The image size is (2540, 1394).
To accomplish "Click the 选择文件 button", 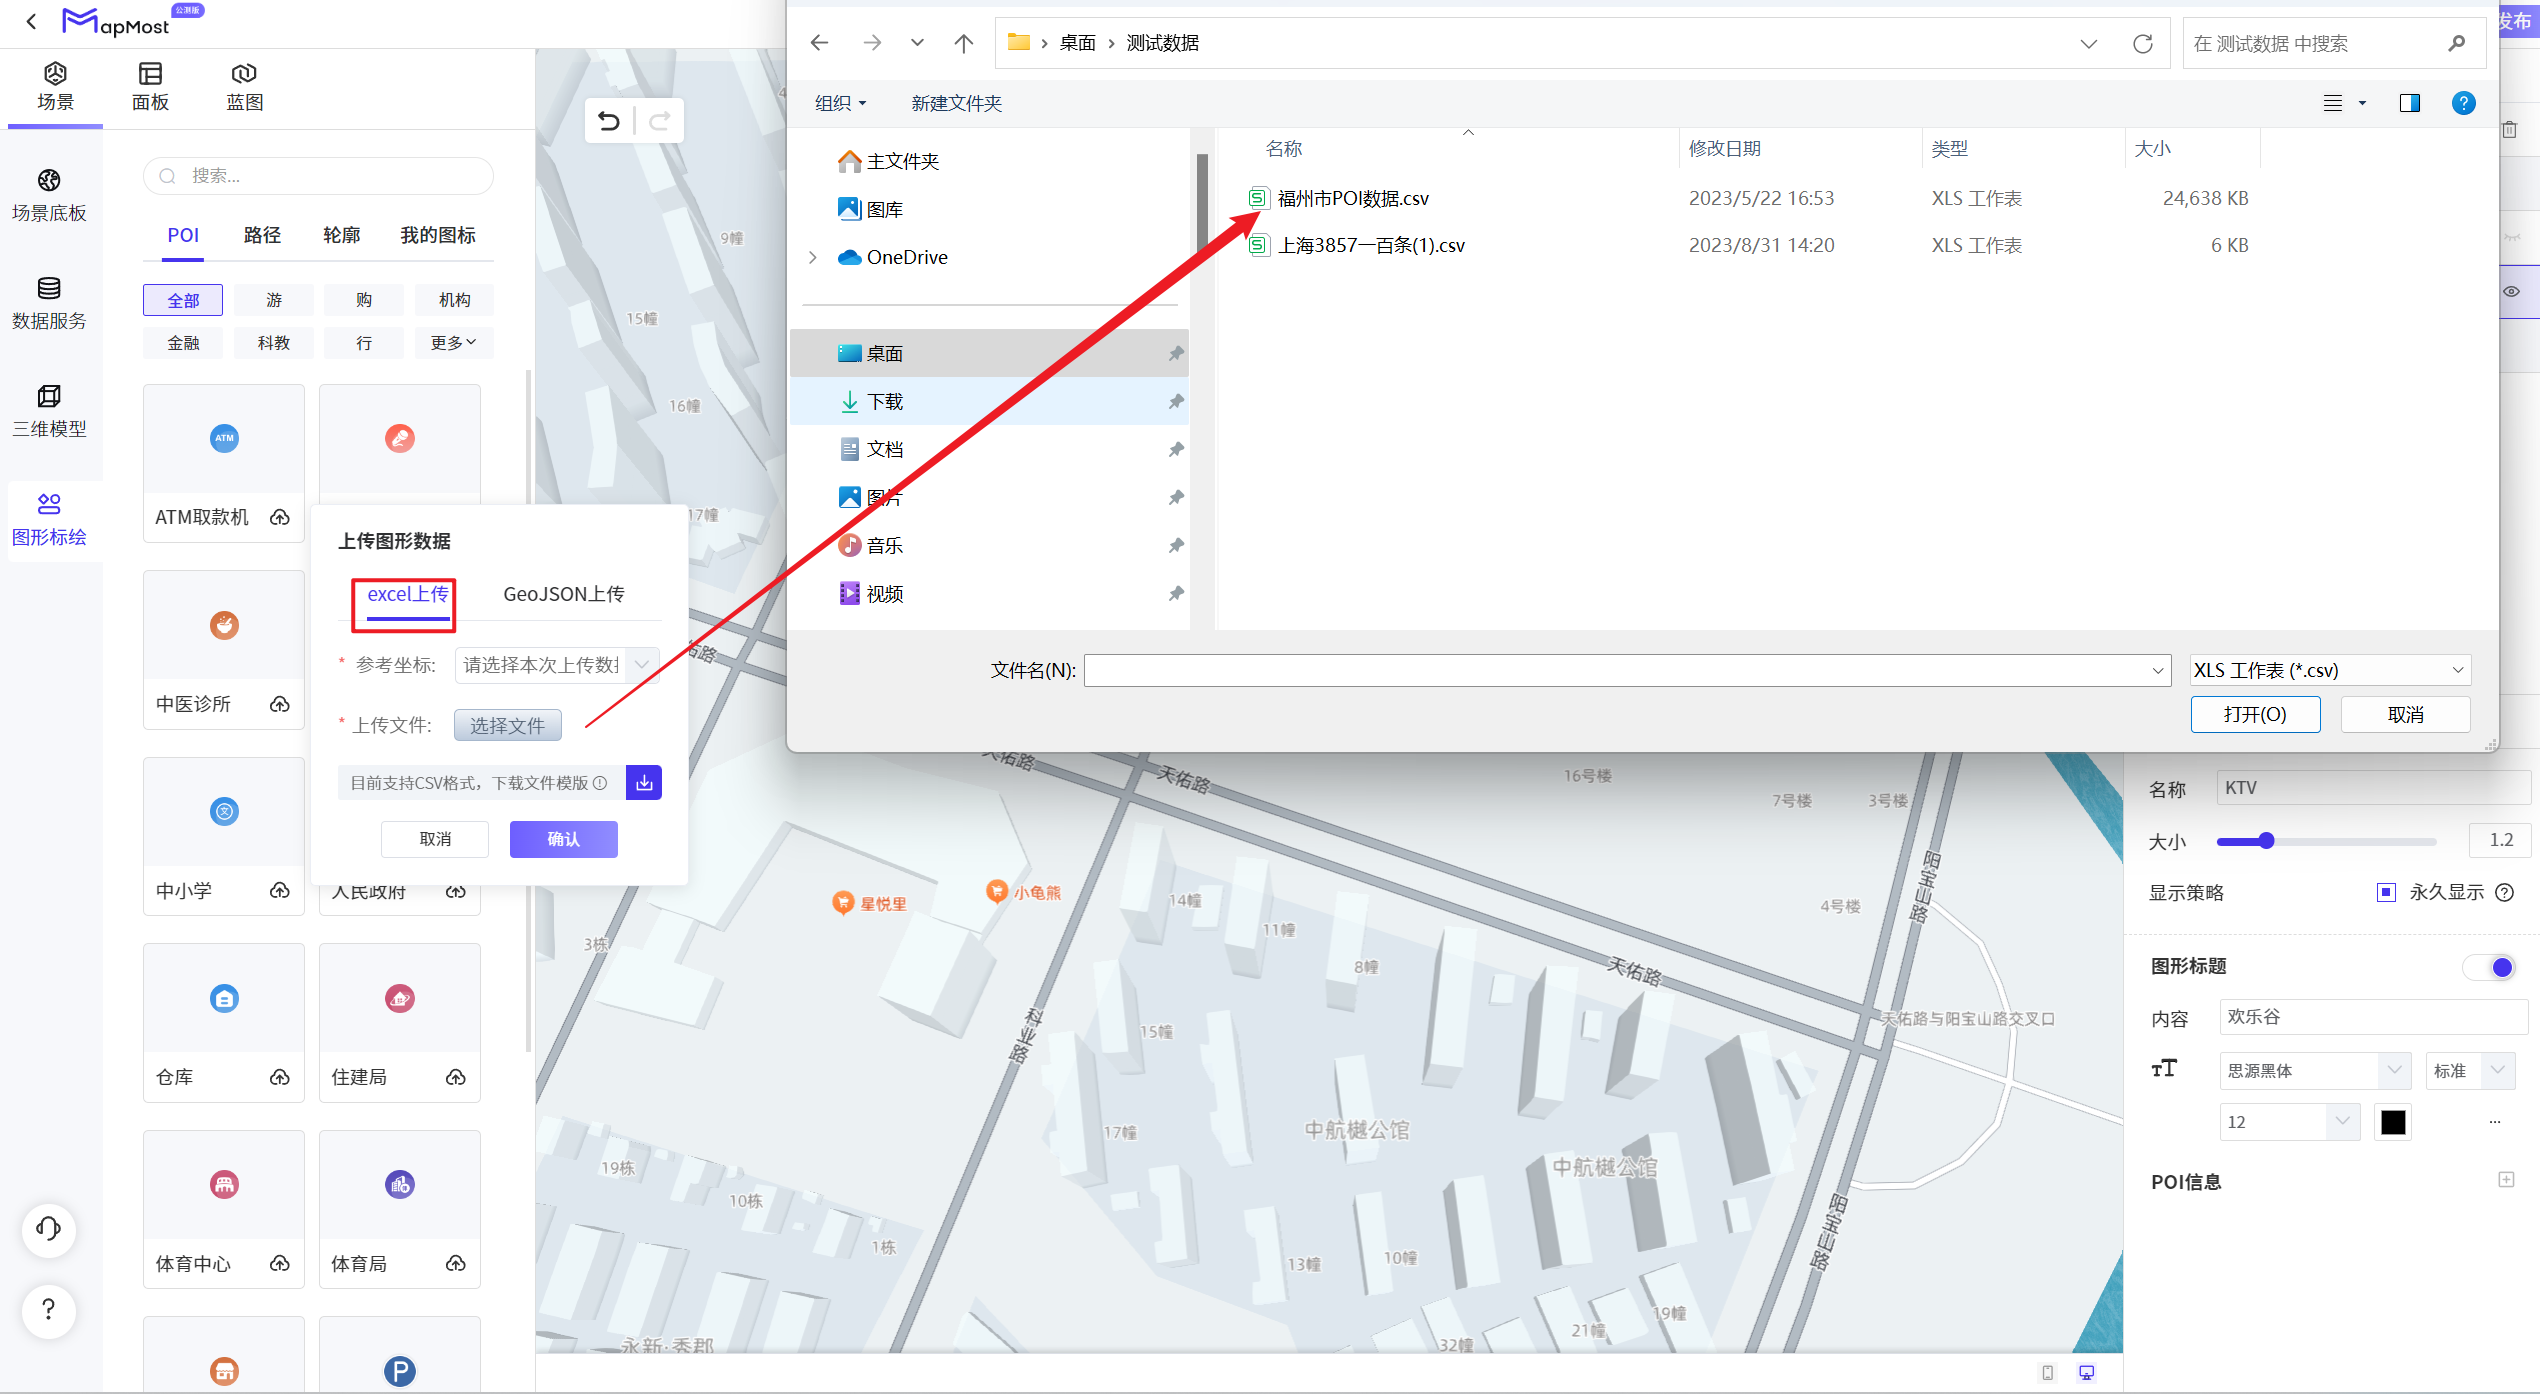I will [x=508, y=725].
